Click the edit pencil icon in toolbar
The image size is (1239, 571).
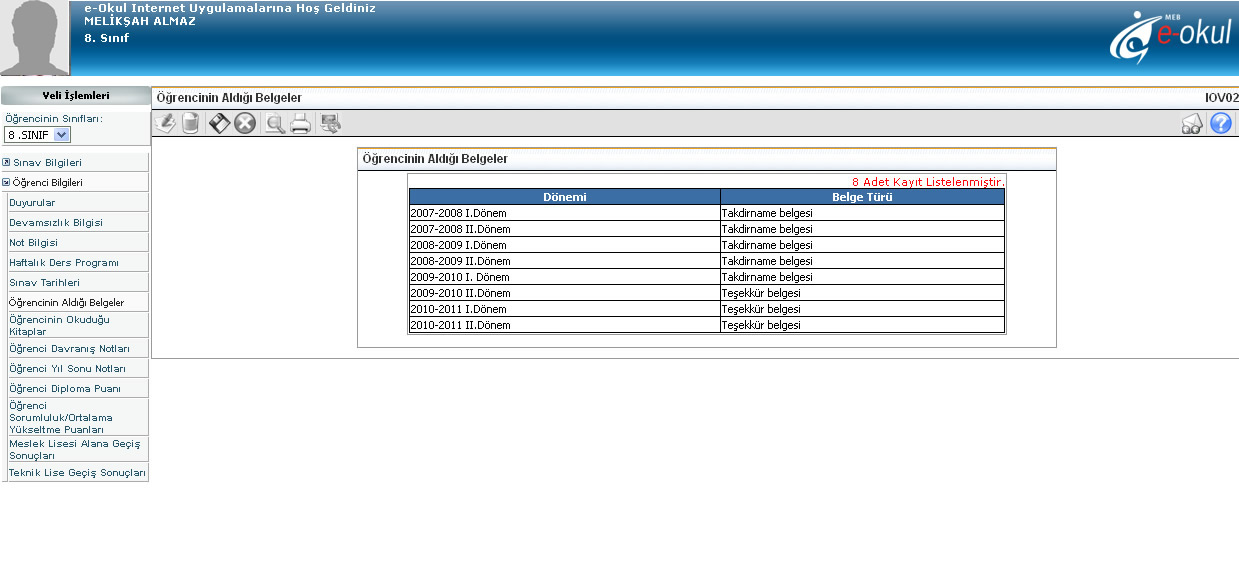coord(165,123)
